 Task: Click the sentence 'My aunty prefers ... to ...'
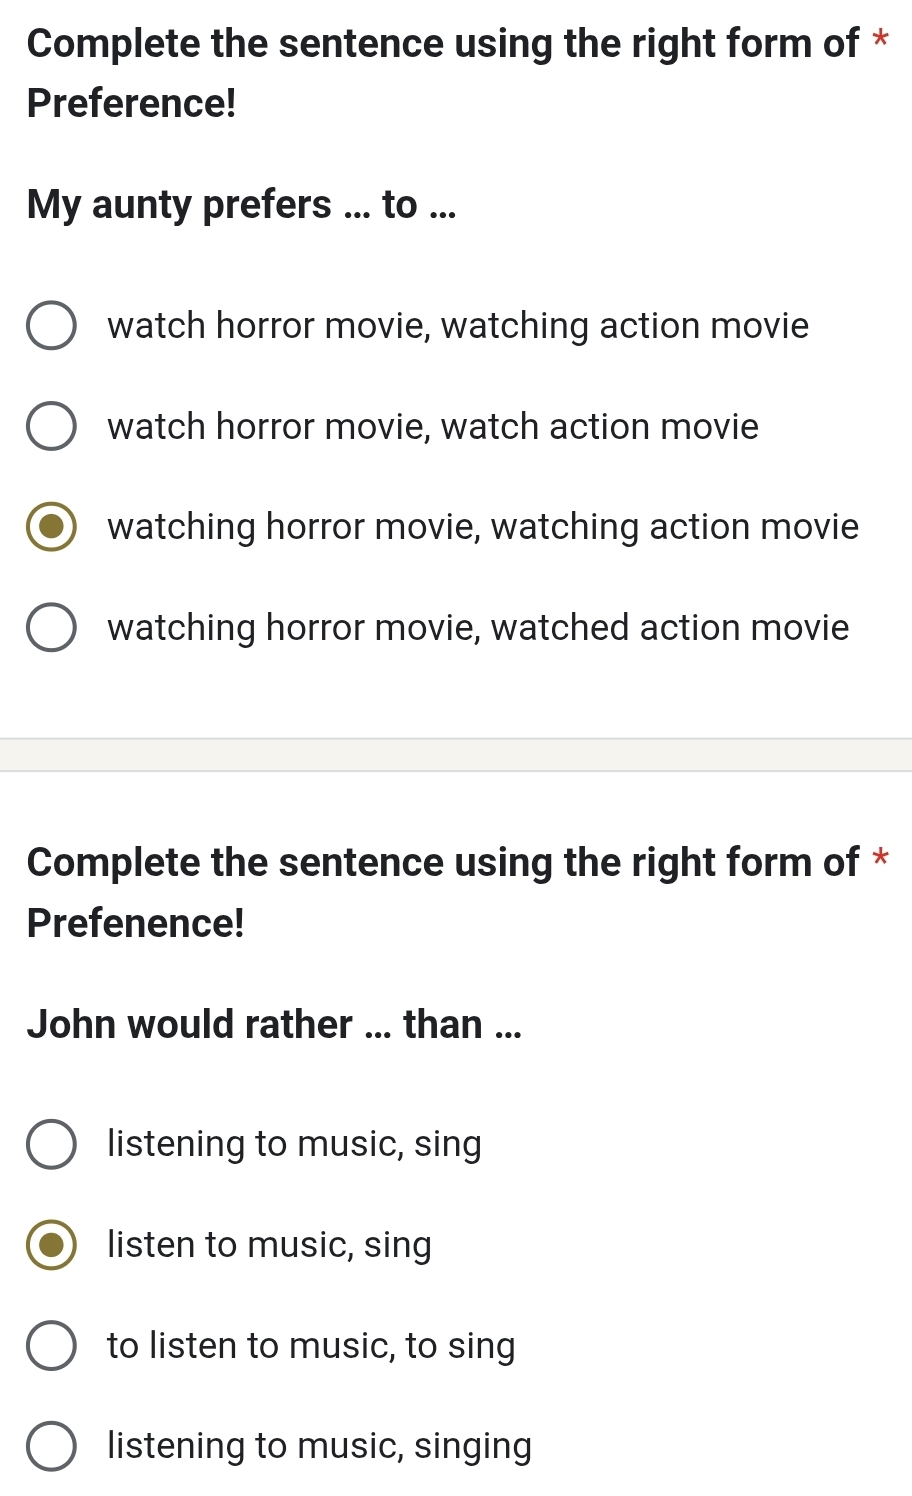[x=241, y=205]
